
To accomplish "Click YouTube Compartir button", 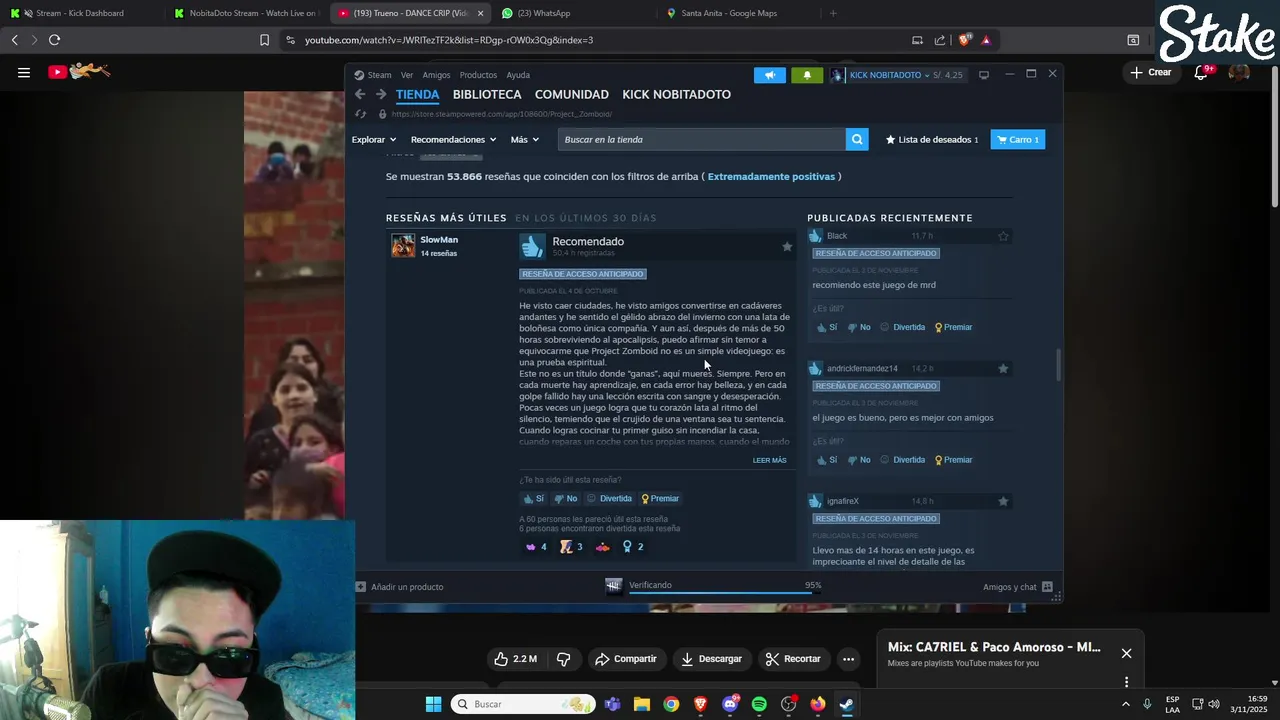I will [x=625, y=659].
